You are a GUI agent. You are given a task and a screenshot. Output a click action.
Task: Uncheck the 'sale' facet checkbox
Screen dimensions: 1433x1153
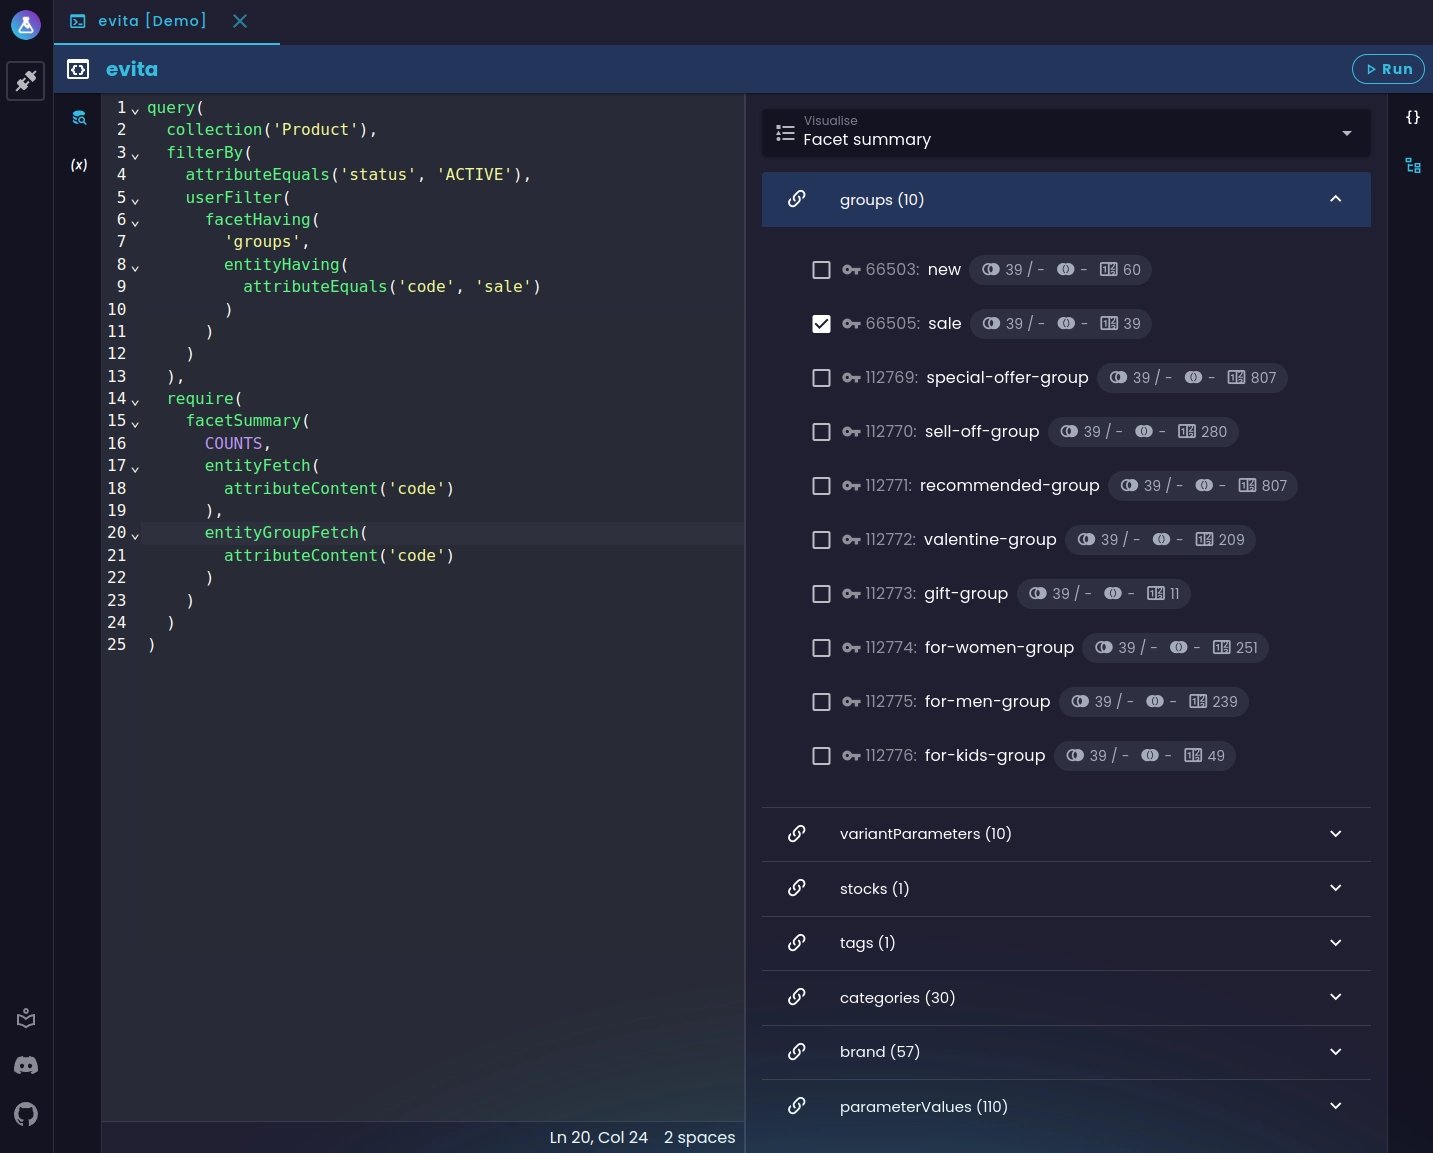(821, 324)
